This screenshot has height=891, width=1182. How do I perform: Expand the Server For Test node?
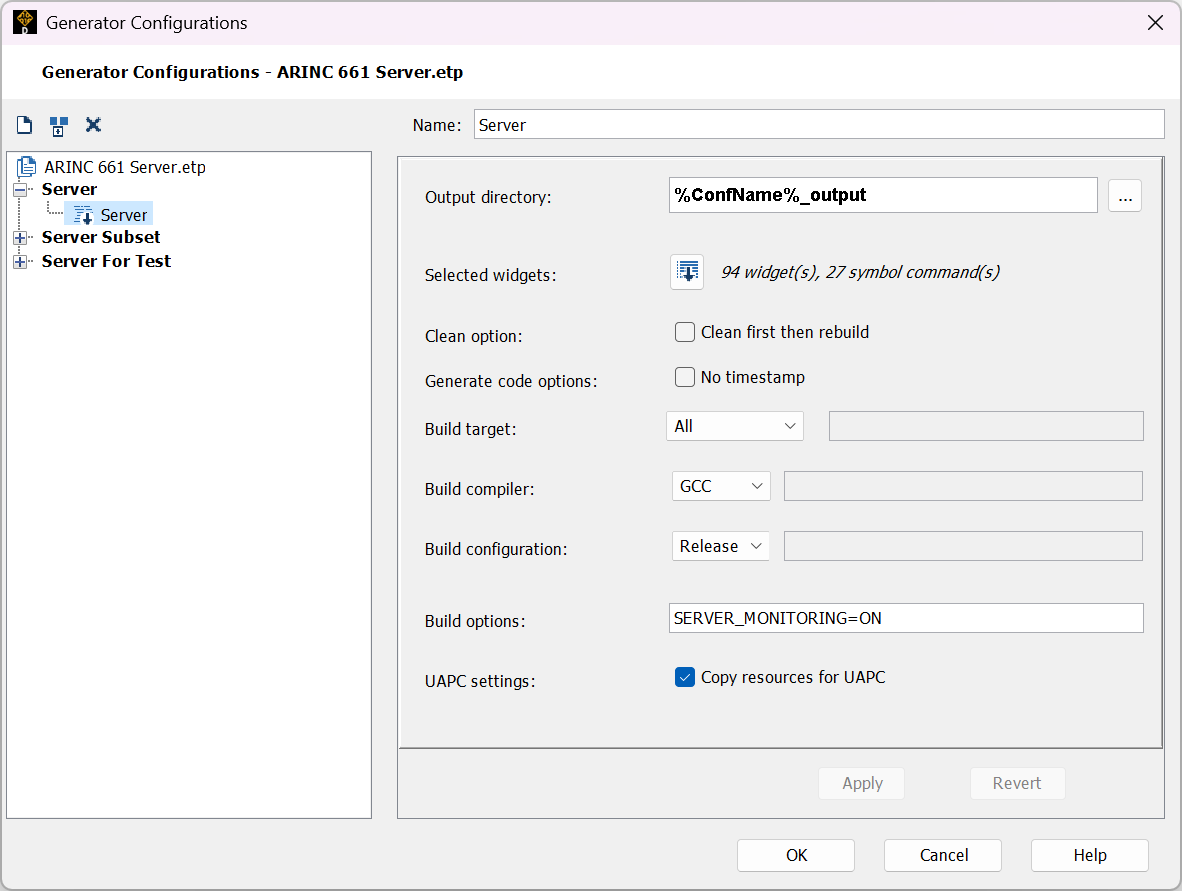point(20,262)
